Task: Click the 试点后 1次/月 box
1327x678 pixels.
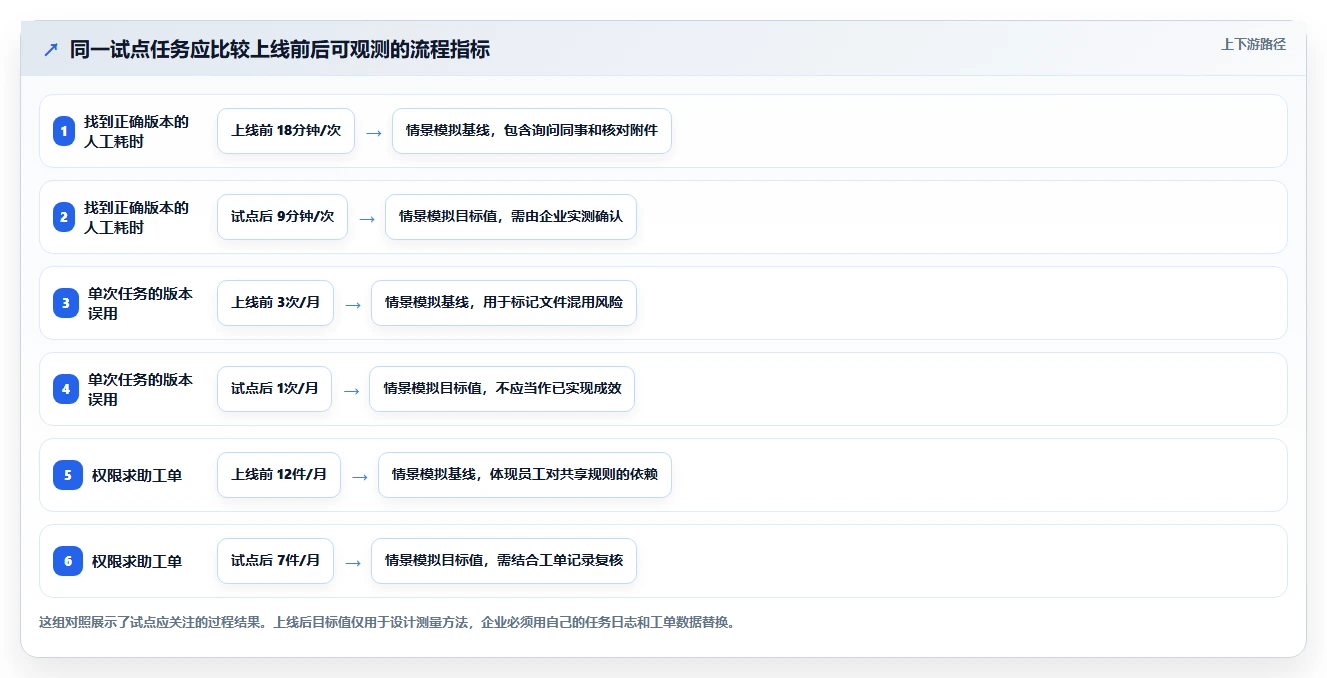Action: click(x=274, y=389)
